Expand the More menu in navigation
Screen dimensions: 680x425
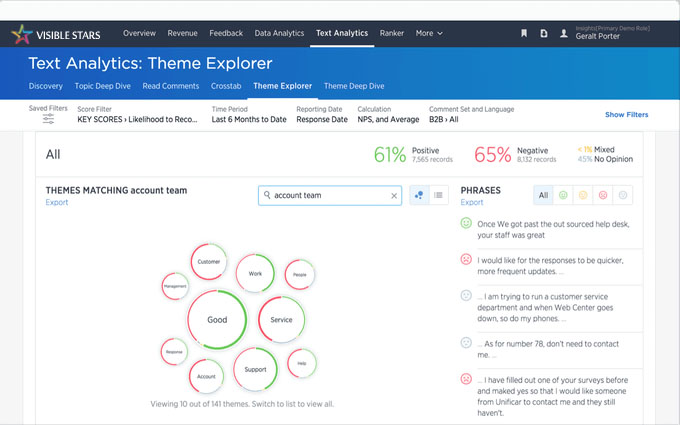429,33
